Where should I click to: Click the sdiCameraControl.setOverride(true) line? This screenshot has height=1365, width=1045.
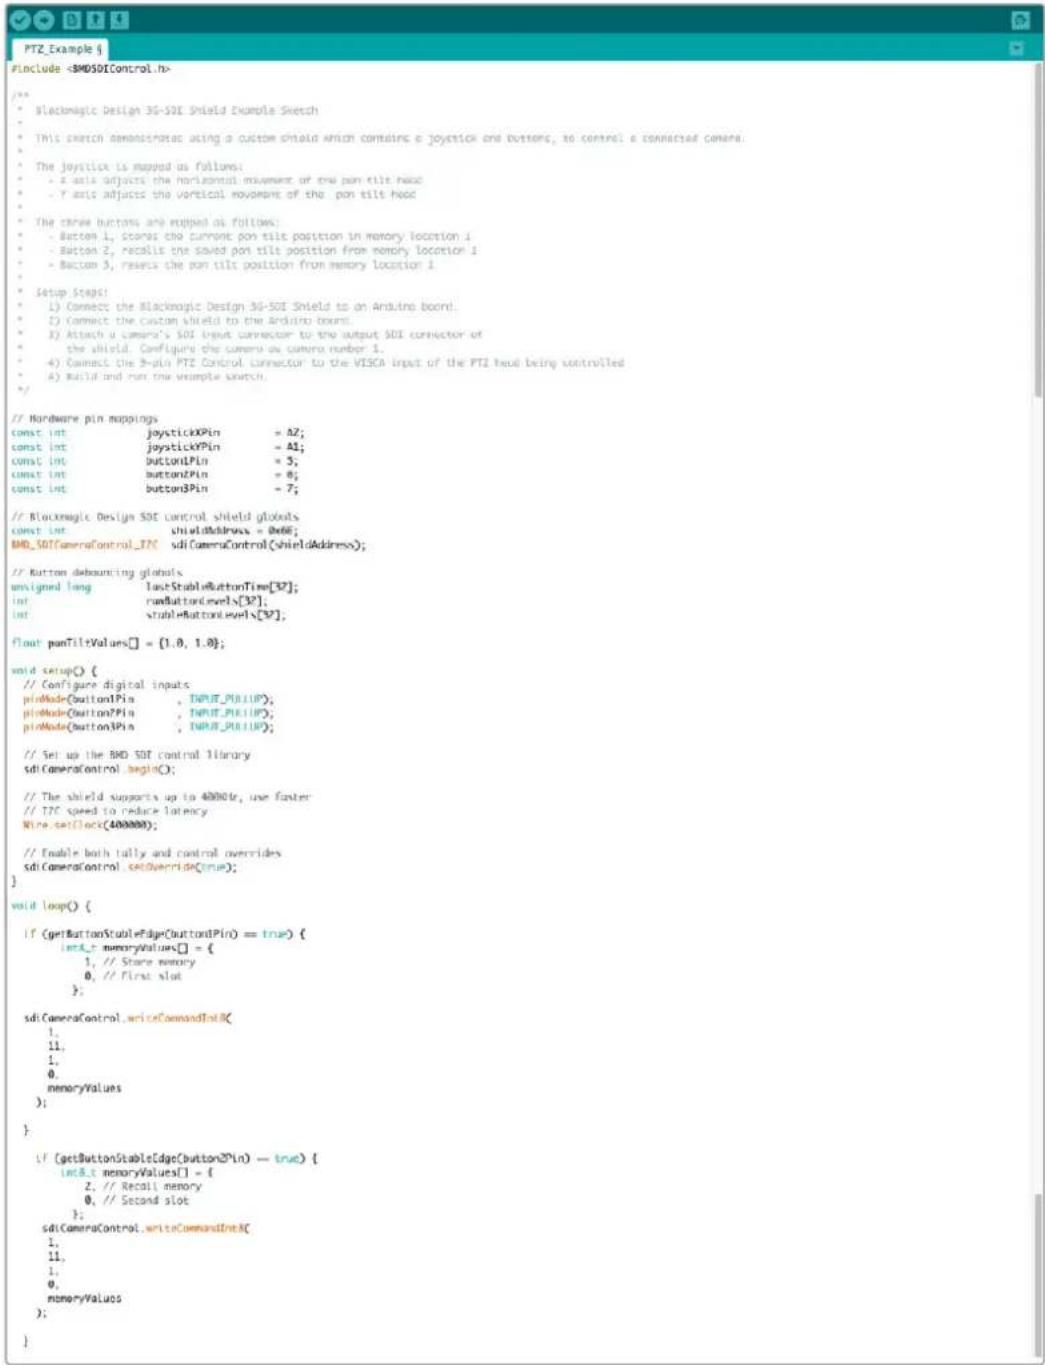pos(130,867)
